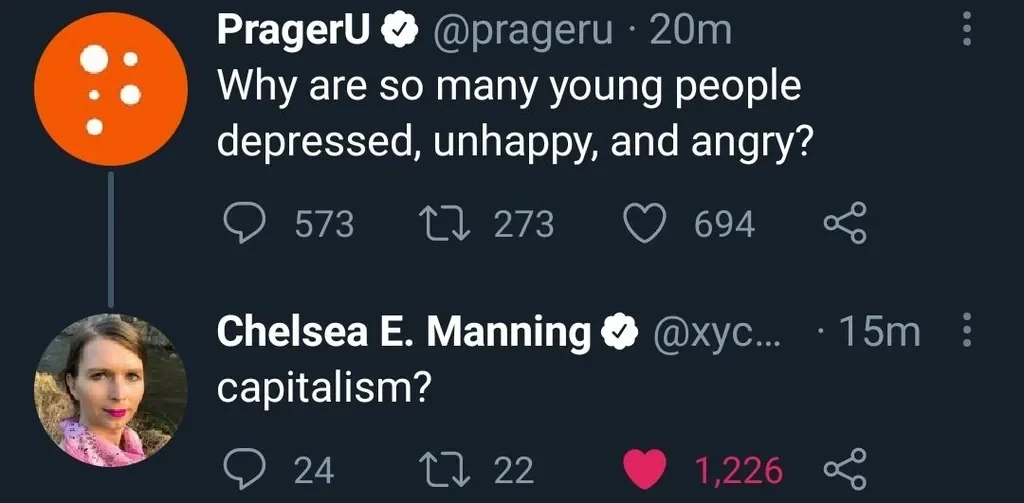Click the PragerU display name
The width and height of the screenshot is (1024, 503).
(x=295, y=32)
